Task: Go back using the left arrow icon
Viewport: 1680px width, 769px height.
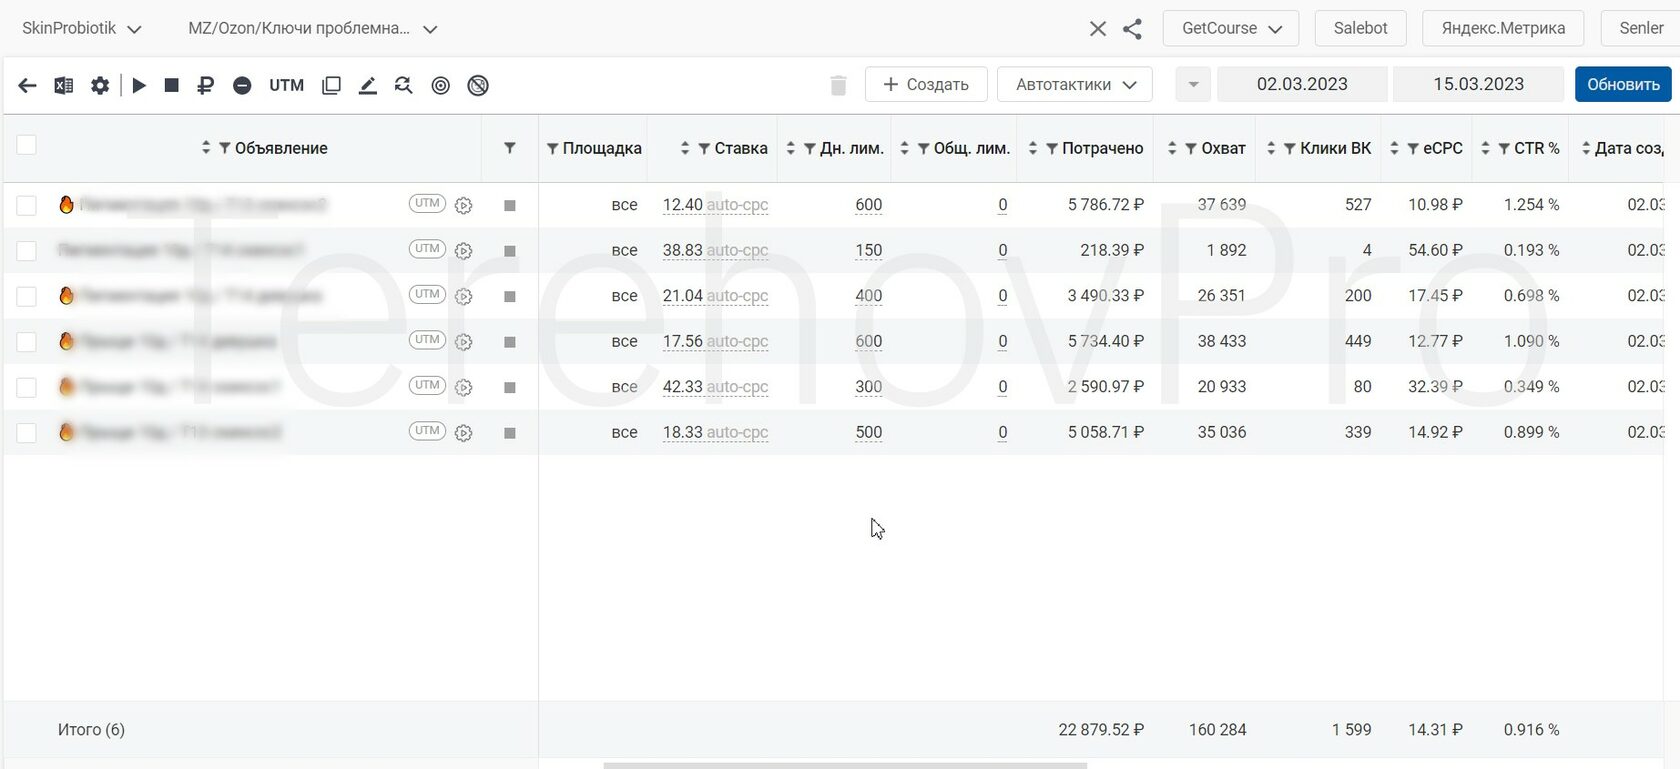Action: point(27,86)
